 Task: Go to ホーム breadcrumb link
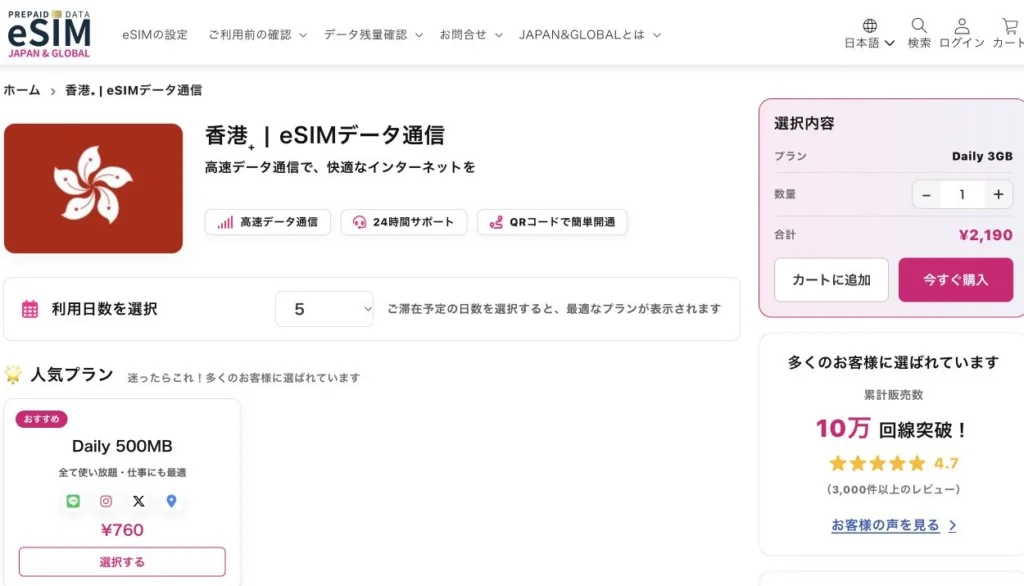(x=22, y=90)
